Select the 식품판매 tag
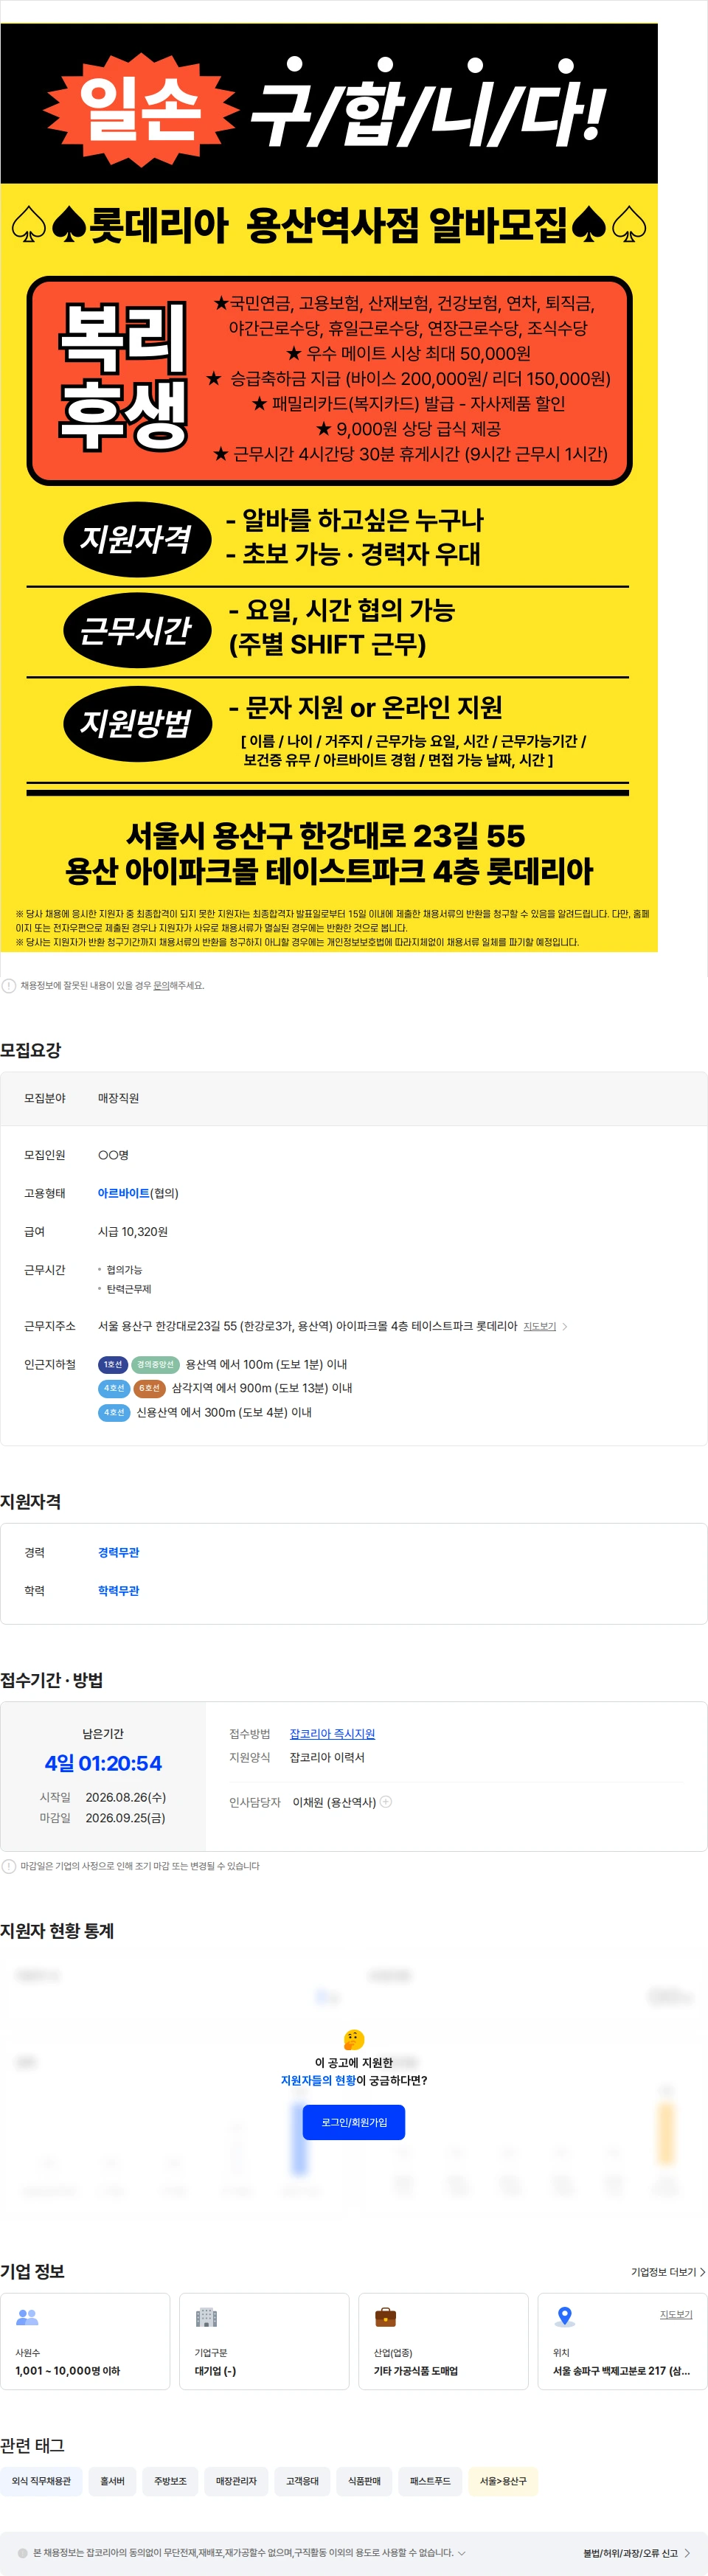Screen dimensions: 708x2576 (x=364, y=2480)
